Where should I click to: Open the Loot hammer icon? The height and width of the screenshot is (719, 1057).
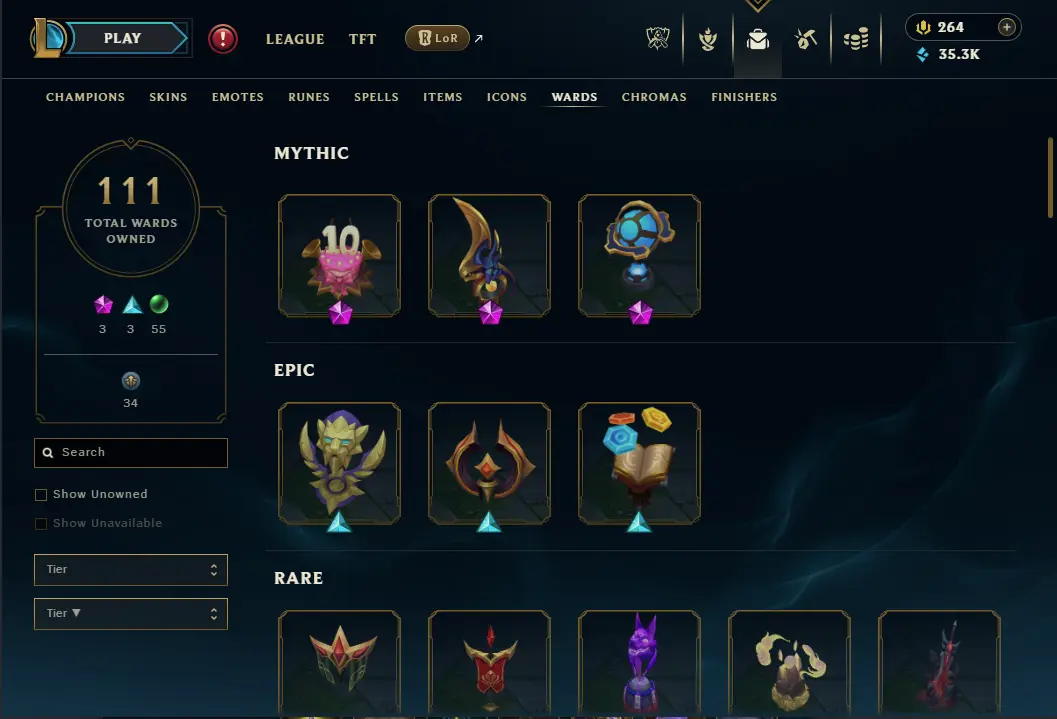[806, 39]
